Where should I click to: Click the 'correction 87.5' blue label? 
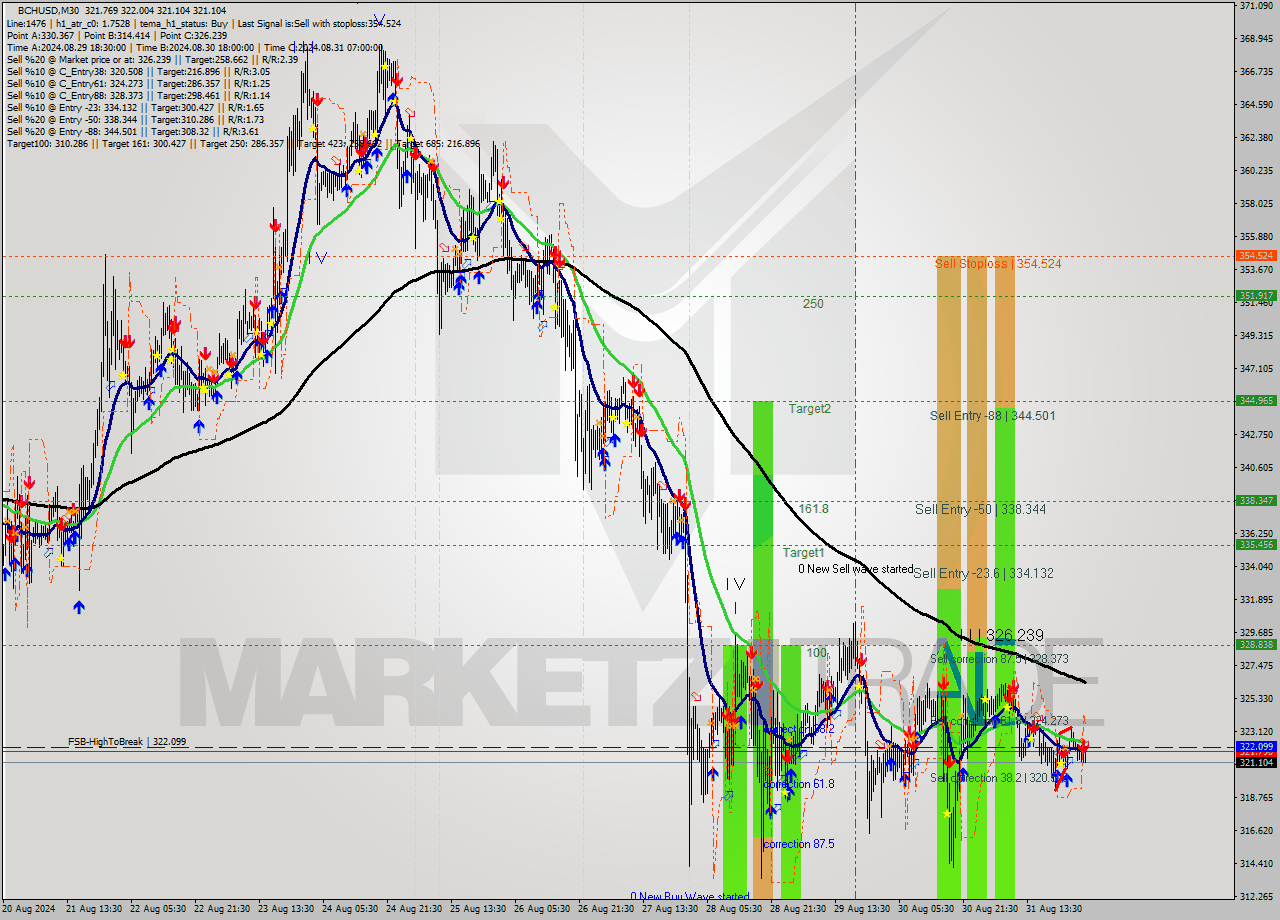[798, 844]
